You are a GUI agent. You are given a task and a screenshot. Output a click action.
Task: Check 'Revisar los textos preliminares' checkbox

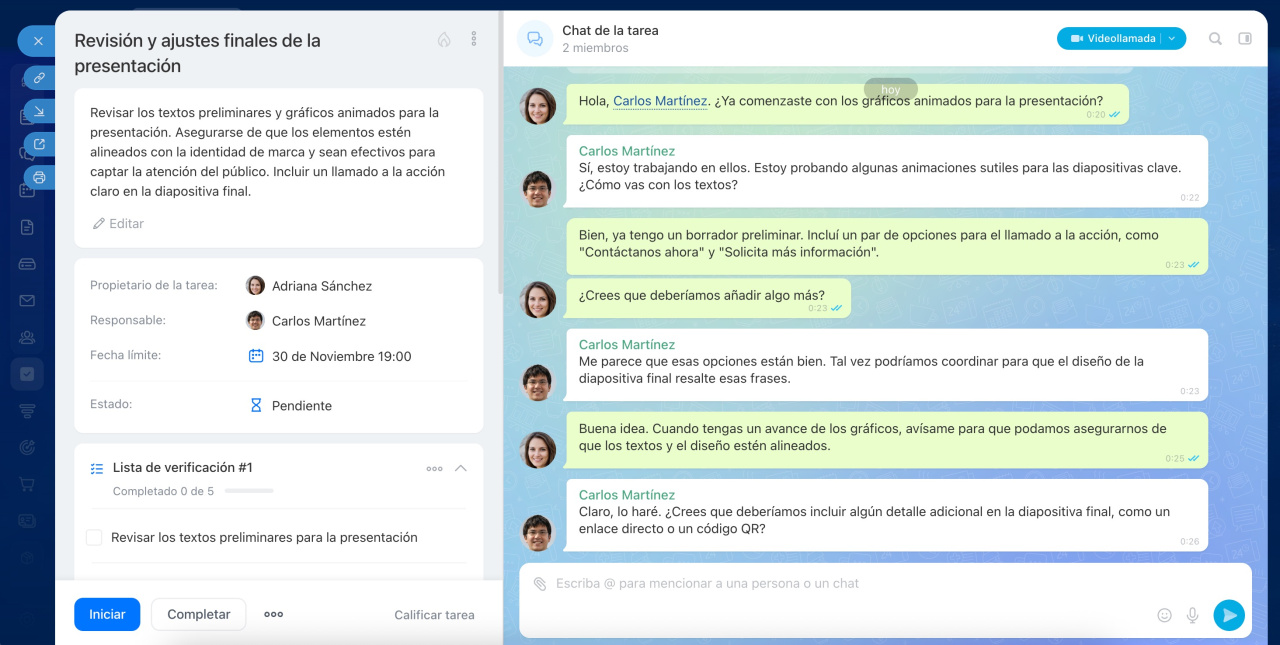pos(94,538)
